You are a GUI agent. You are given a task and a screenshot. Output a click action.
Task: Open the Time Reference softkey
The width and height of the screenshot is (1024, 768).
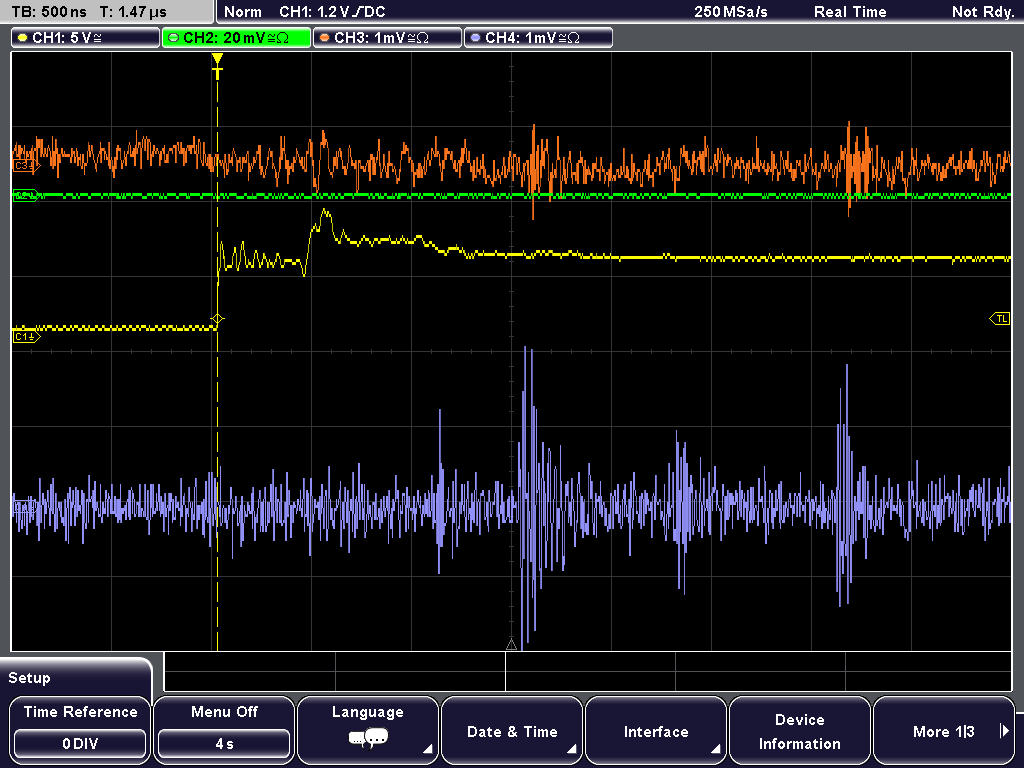[x=80, y=730]
